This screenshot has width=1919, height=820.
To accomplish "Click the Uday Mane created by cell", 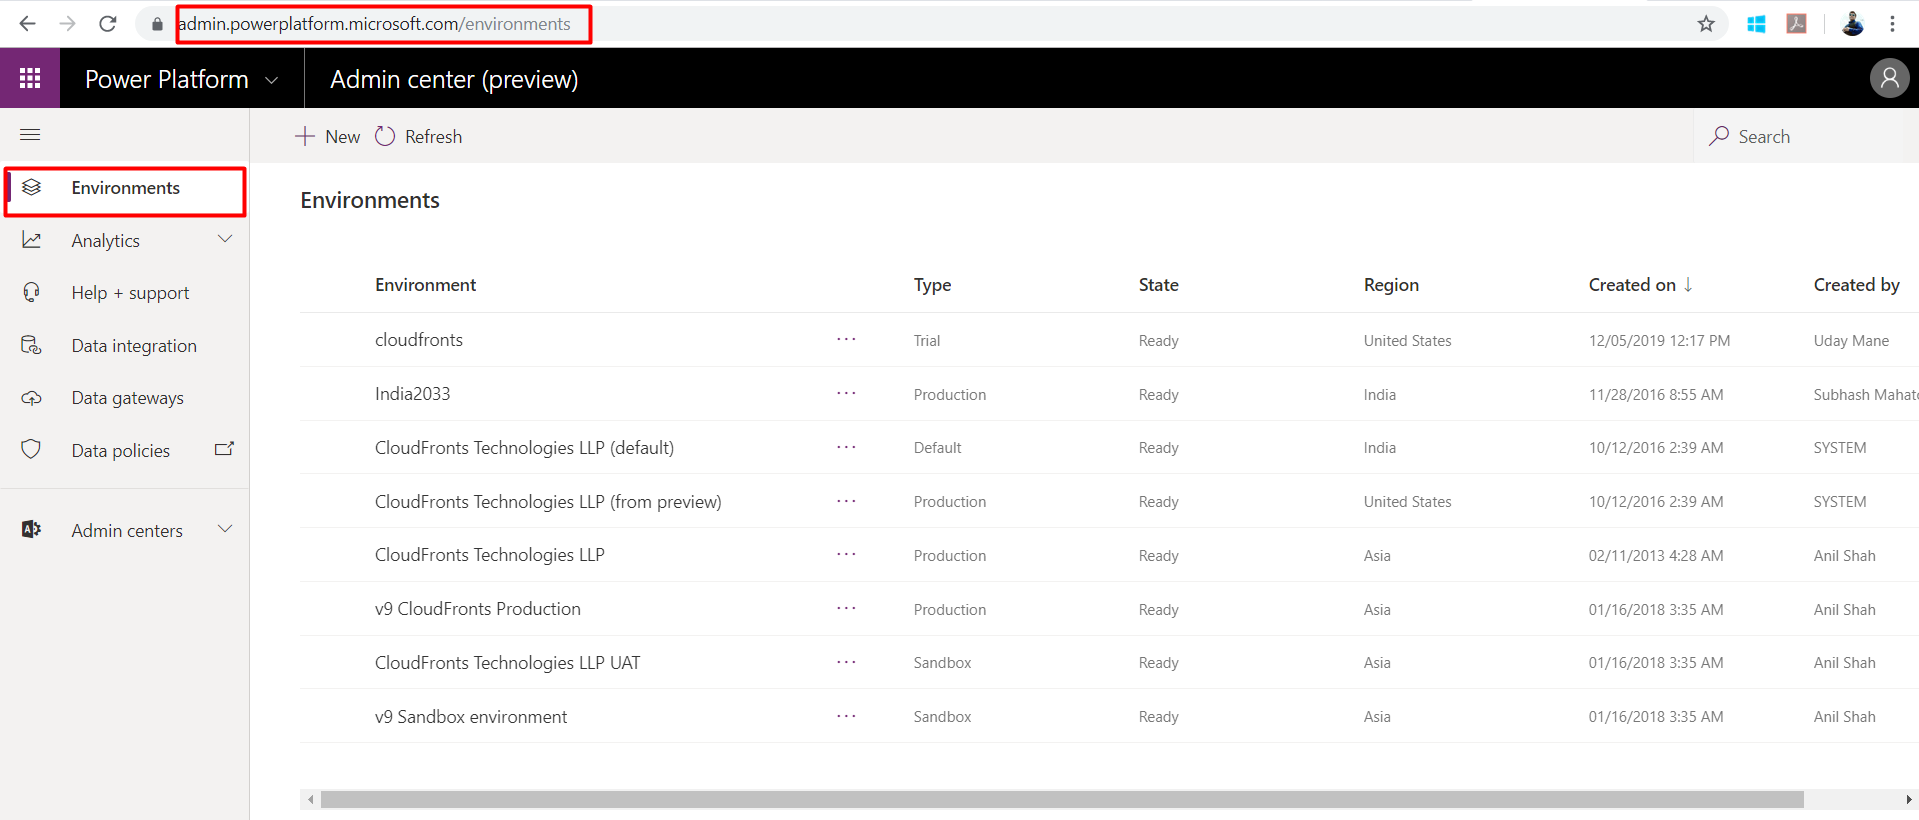I will 1851,341.
